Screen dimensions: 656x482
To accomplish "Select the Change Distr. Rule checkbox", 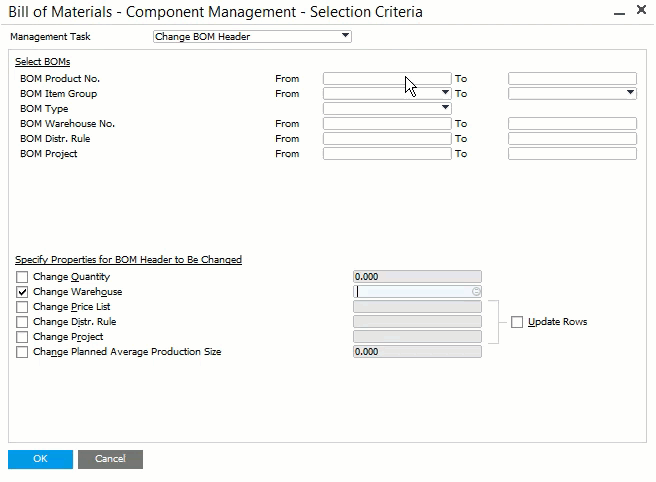I will coord(22,322).
